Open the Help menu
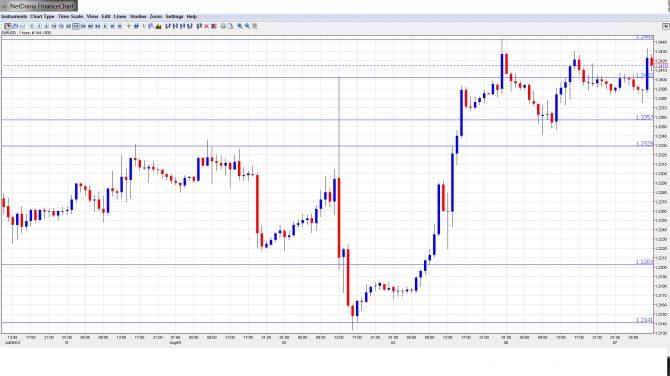 coord(191,16)
